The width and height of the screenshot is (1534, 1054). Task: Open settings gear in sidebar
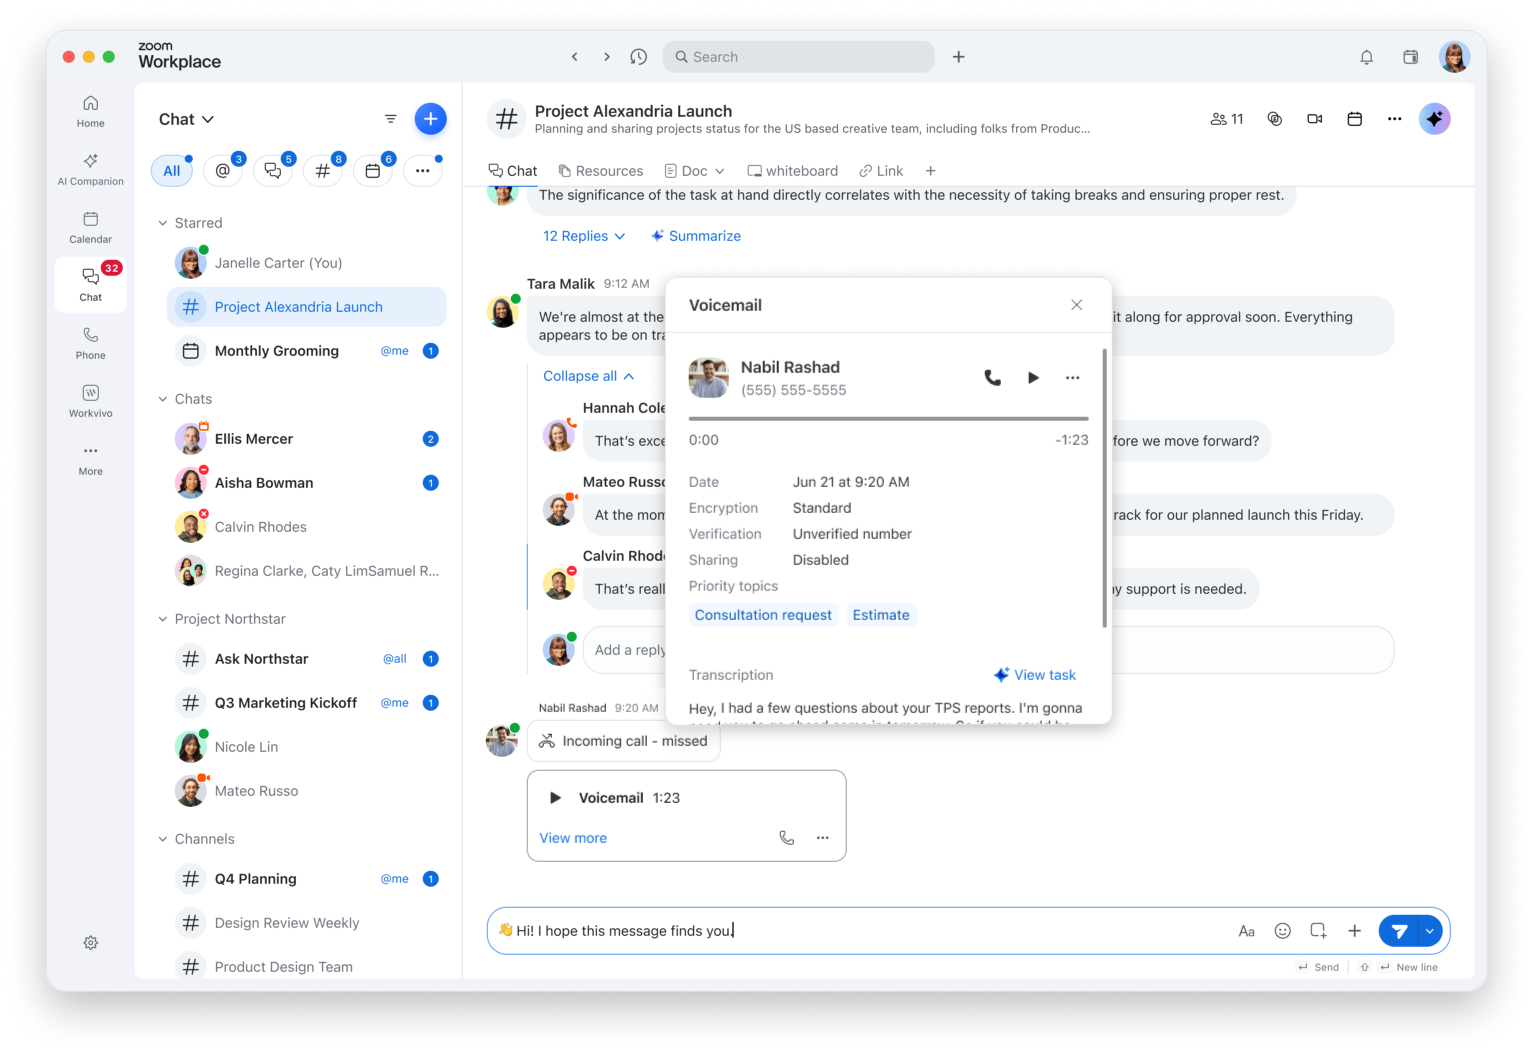(x=90, y=943)
